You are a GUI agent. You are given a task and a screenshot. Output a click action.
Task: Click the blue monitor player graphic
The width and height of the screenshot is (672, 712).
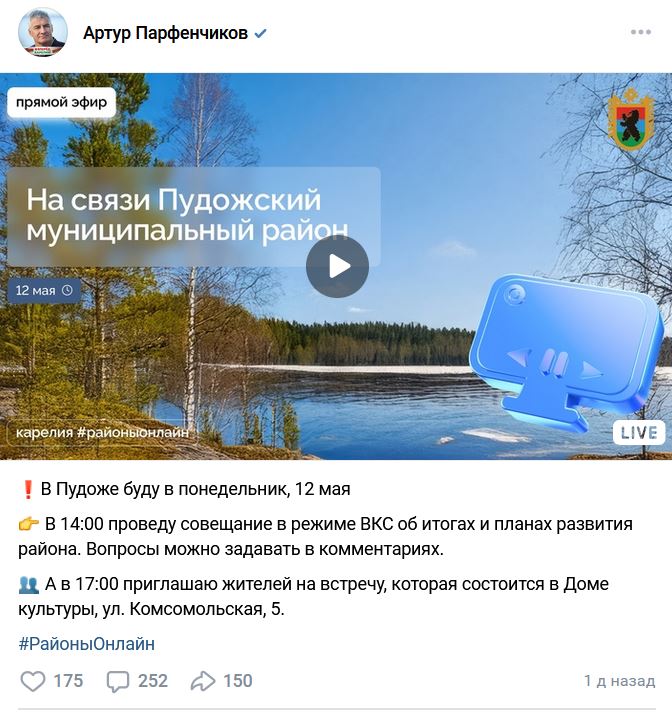point(564,350)
